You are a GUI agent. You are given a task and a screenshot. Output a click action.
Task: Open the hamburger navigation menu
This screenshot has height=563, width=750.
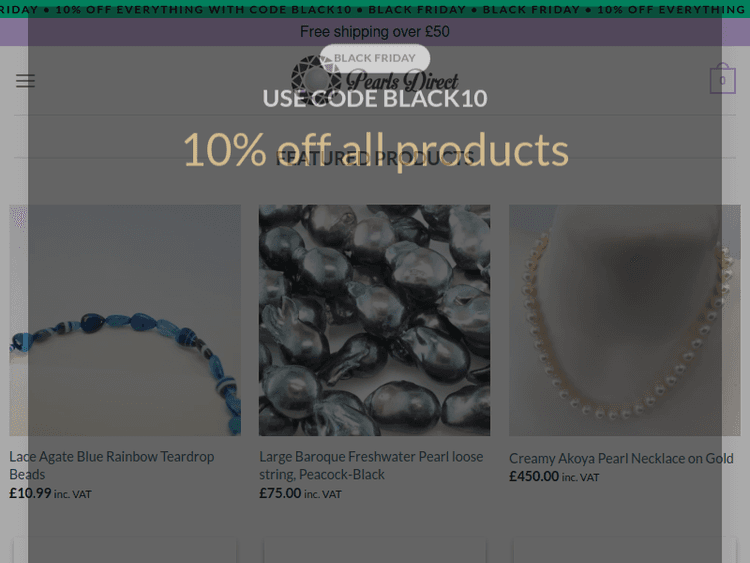25,81
